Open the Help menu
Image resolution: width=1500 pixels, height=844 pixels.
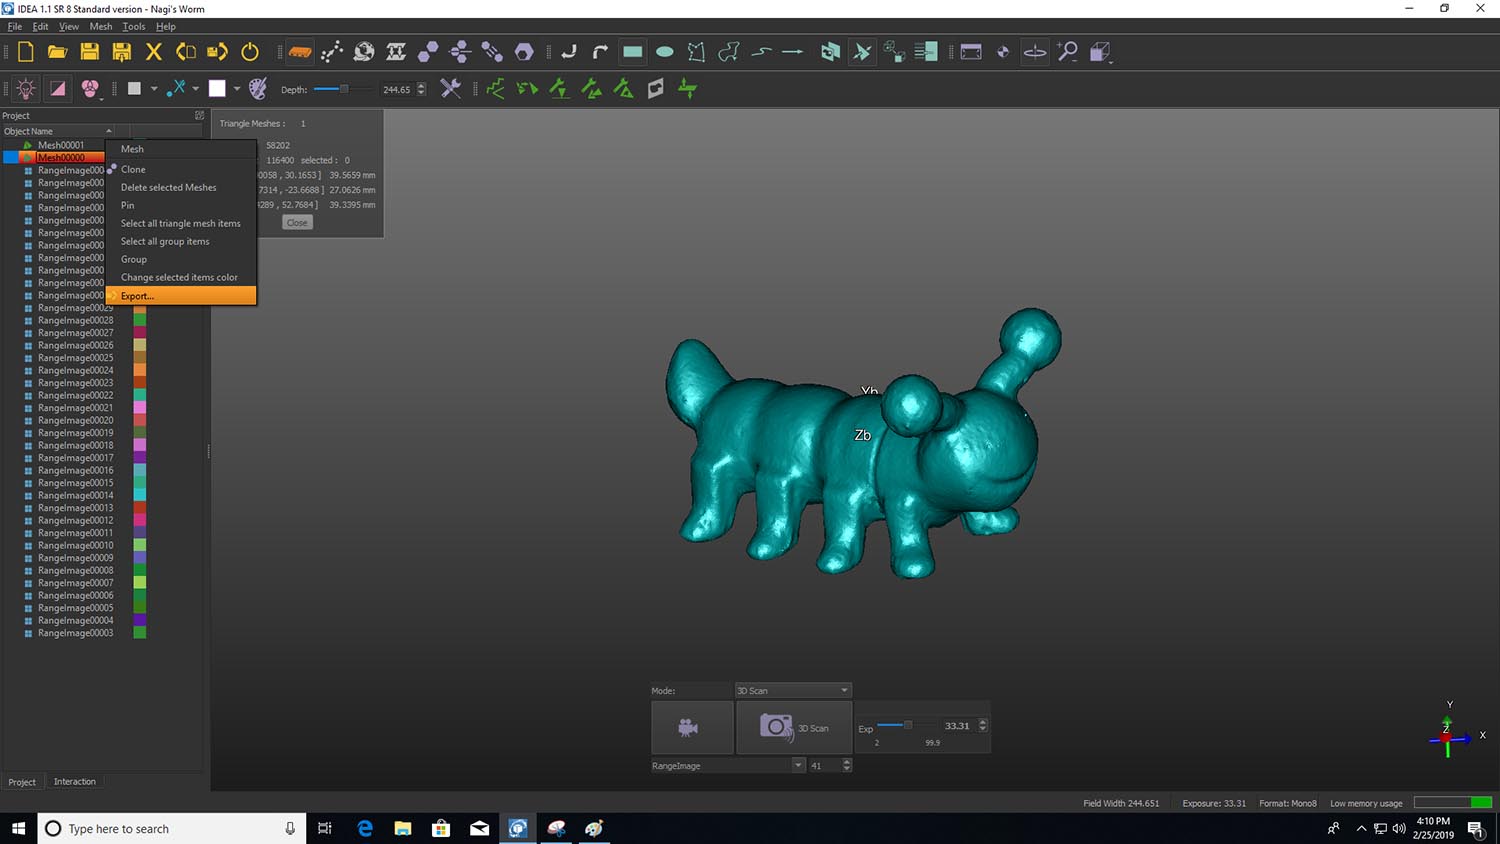point(166,27)
